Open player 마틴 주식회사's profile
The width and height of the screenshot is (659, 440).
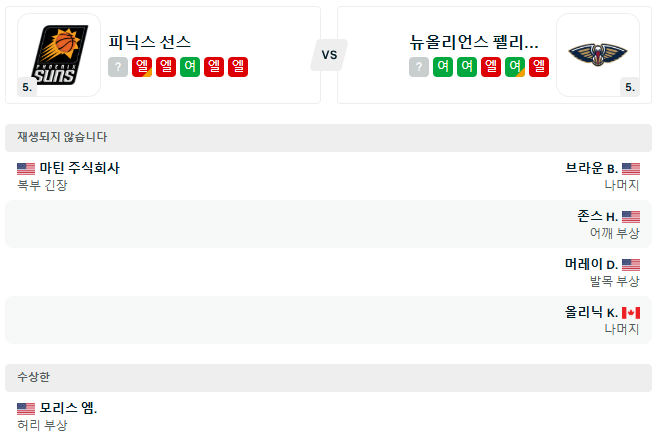coord(80,168)
